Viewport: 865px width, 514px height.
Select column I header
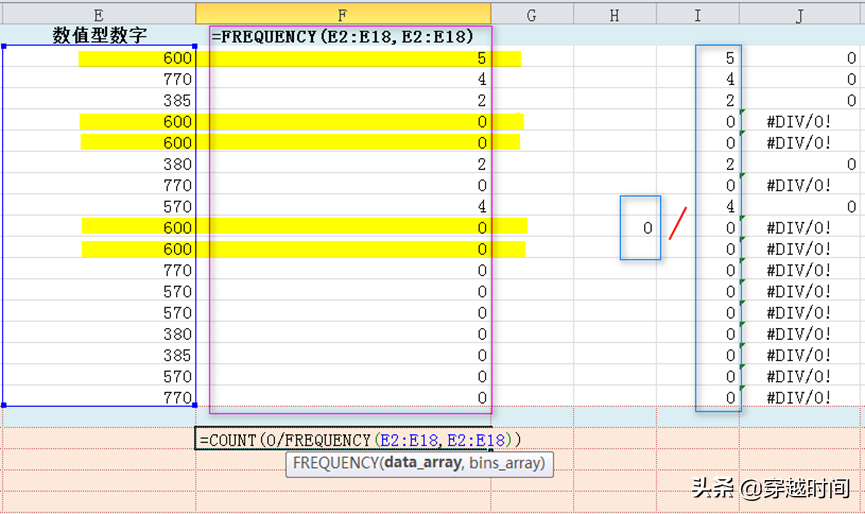[697, 15]
